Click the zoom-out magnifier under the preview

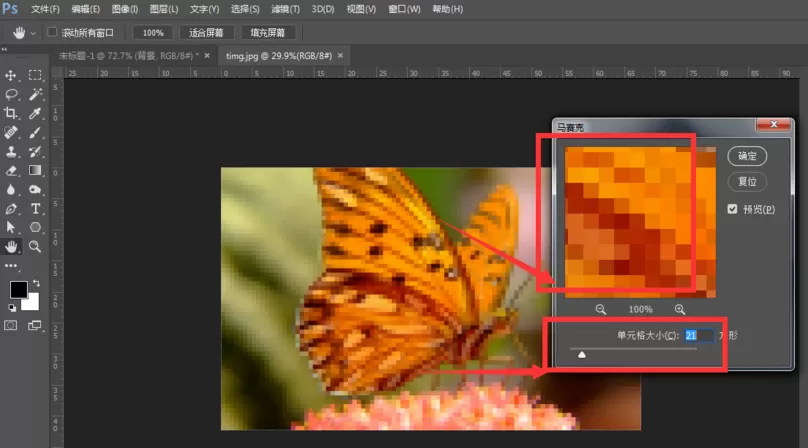coord(600,309)
